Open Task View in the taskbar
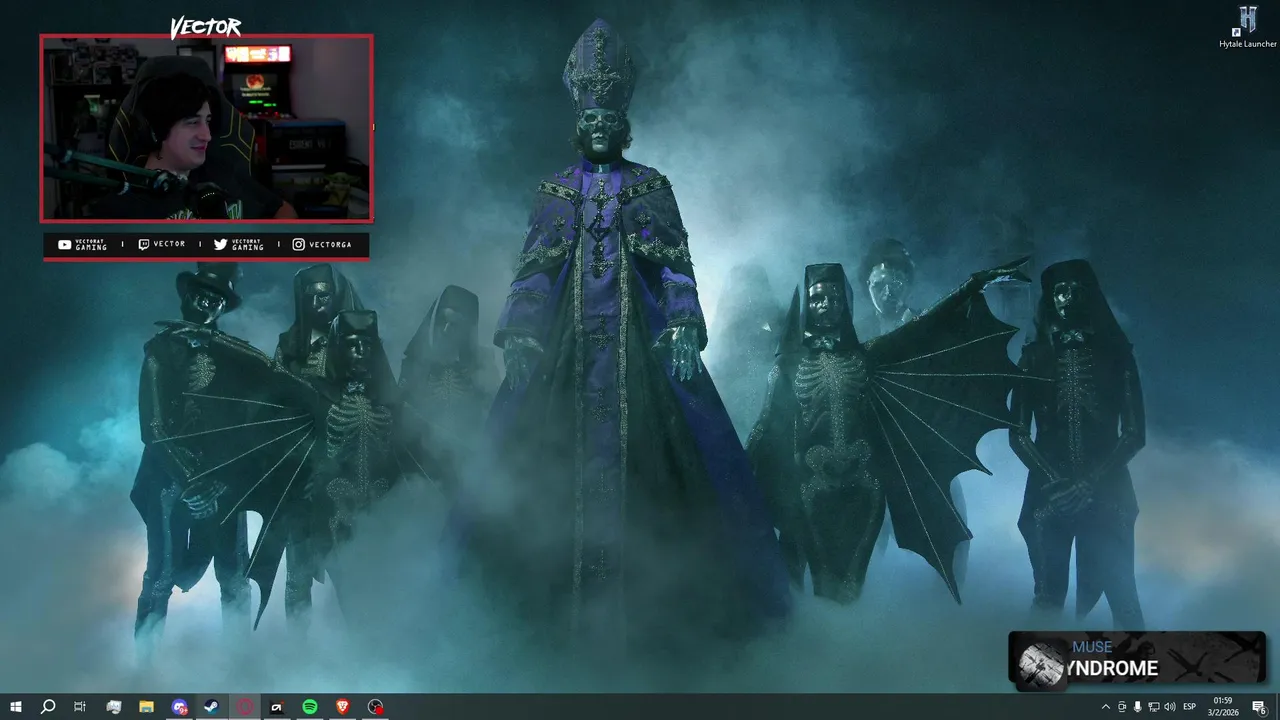1280x720 pixels. (x=80, y=707)
